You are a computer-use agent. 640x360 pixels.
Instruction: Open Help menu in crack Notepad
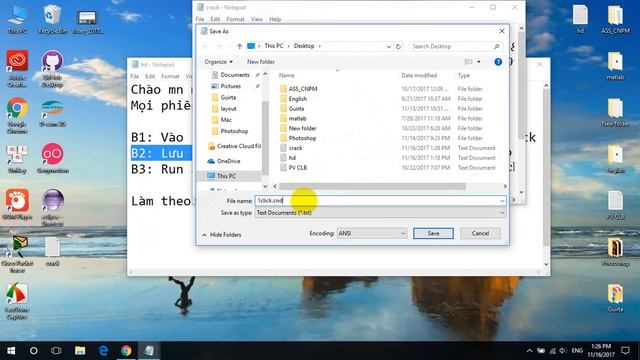[x=275, y=19]
